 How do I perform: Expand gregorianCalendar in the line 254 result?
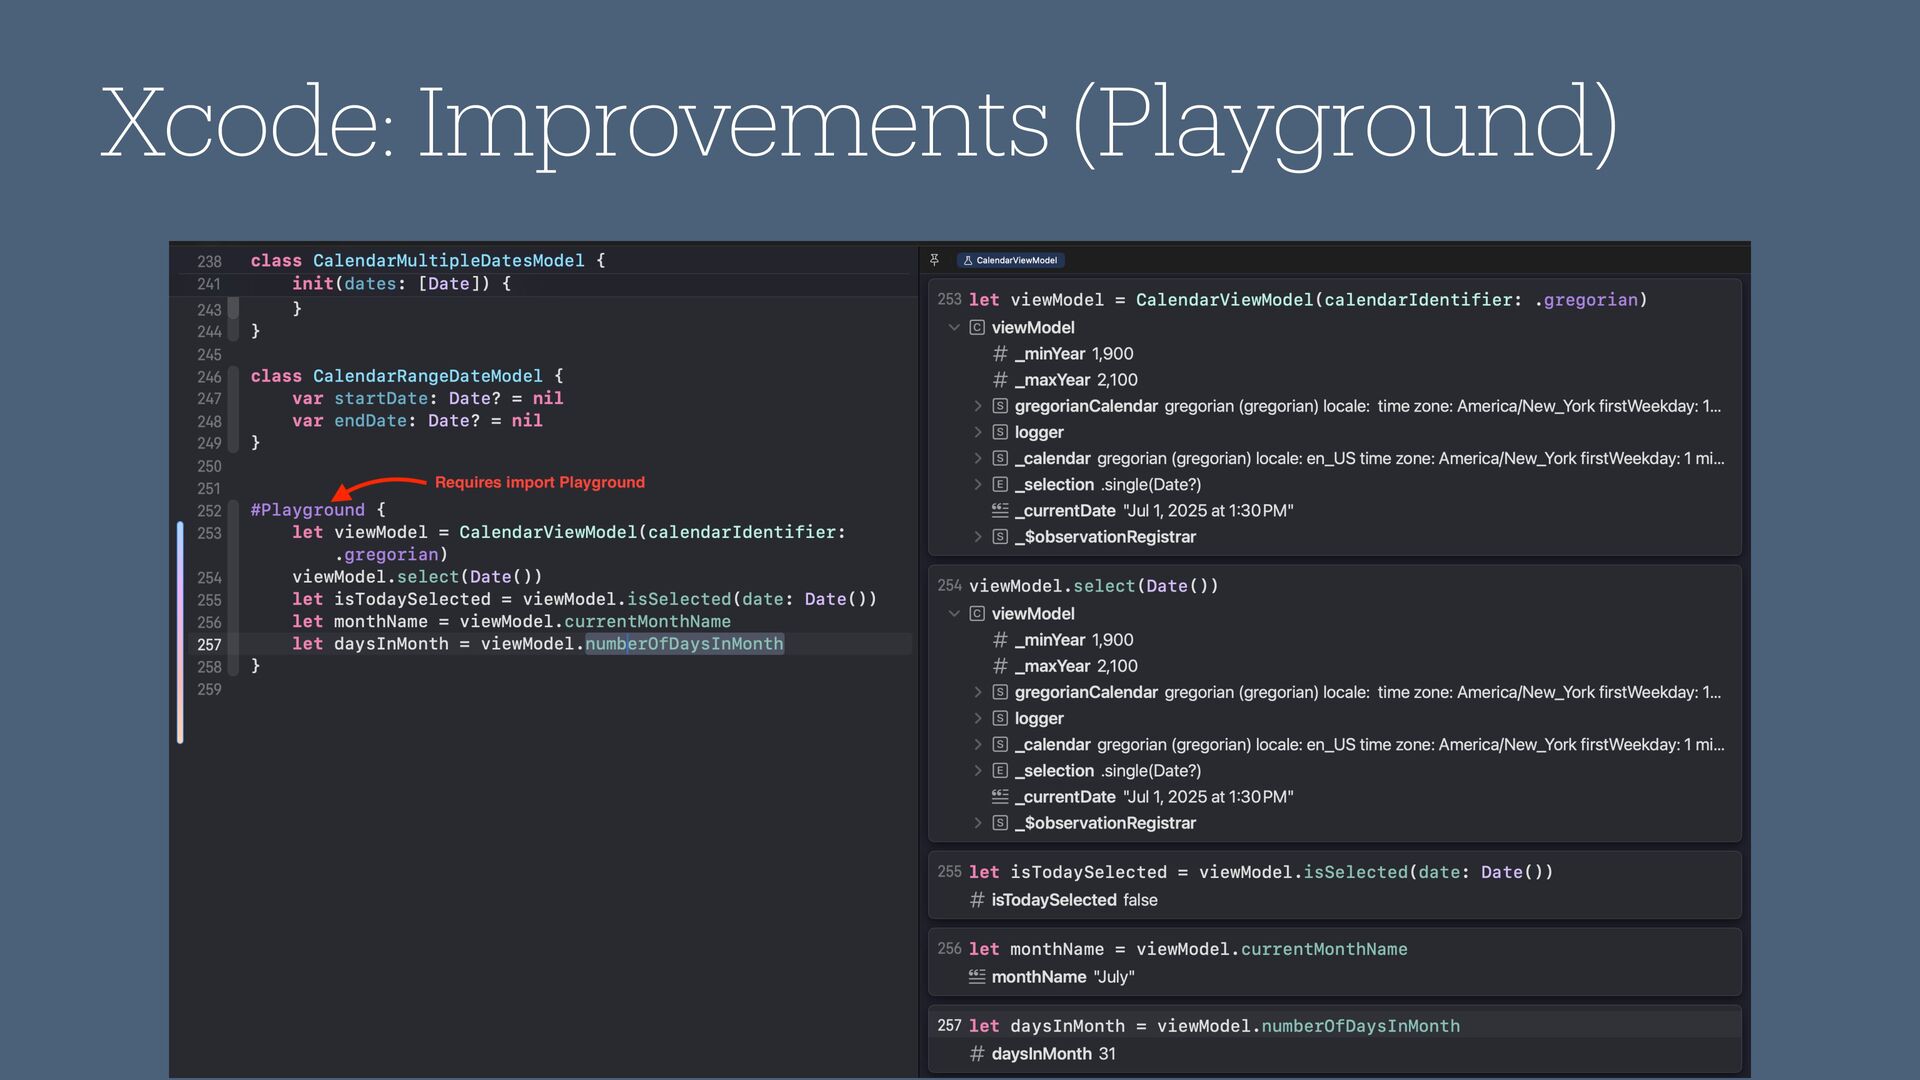click(x=978, y=692)
